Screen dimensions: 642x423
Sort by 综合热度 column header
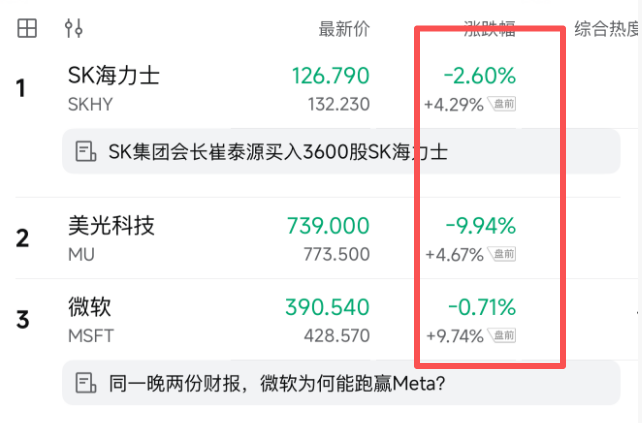coord(608,29)
